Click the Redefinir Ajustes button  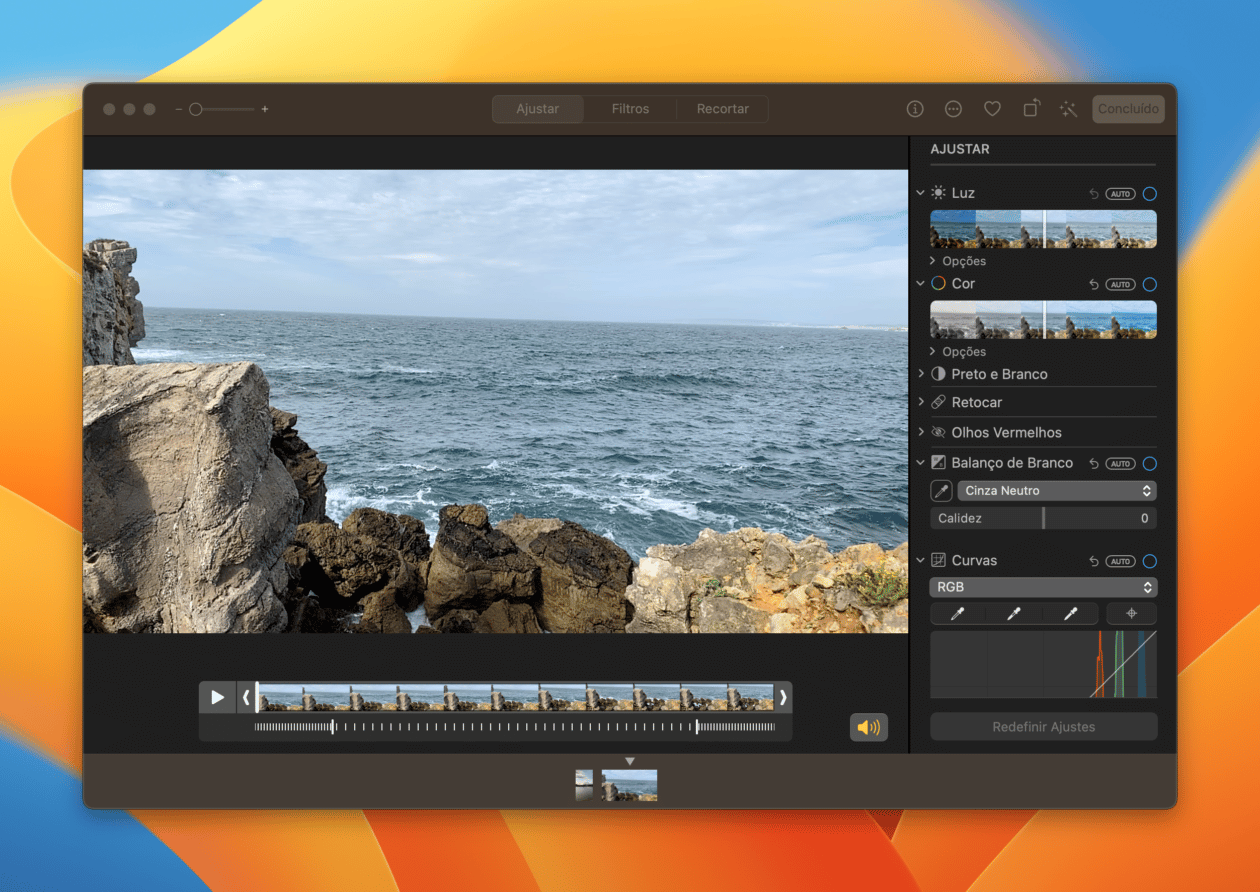click(x=1043, y=726)
